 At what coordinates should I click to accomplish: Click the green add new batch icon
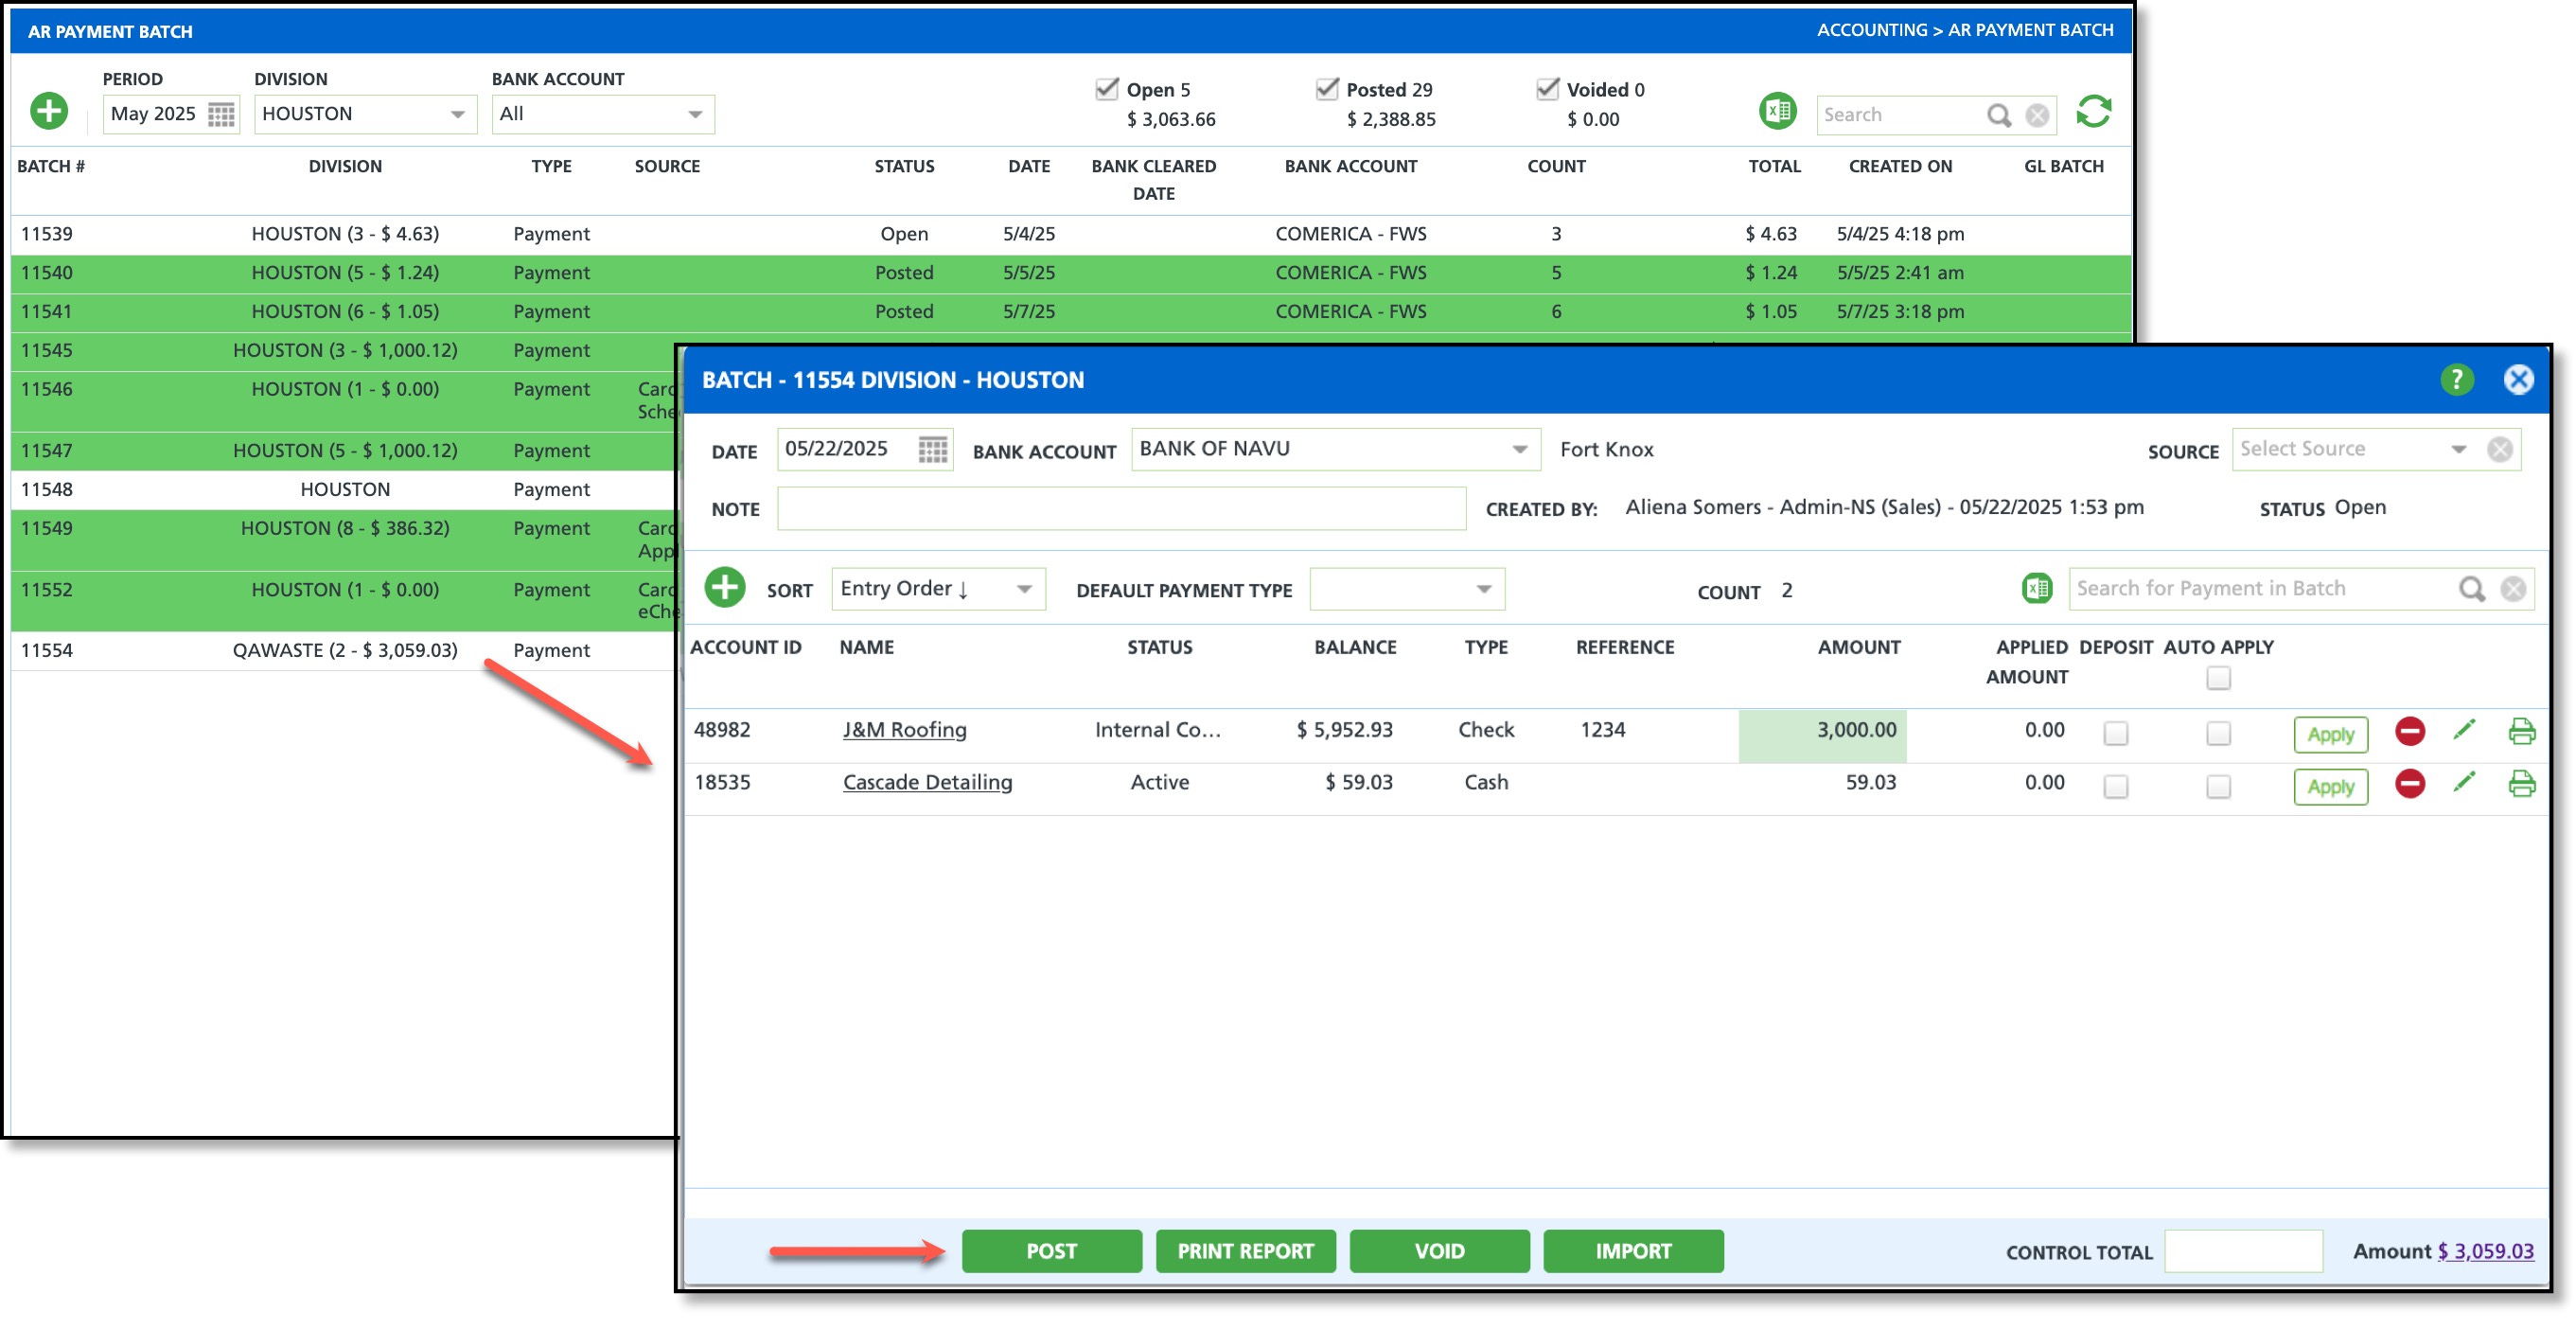49,111
